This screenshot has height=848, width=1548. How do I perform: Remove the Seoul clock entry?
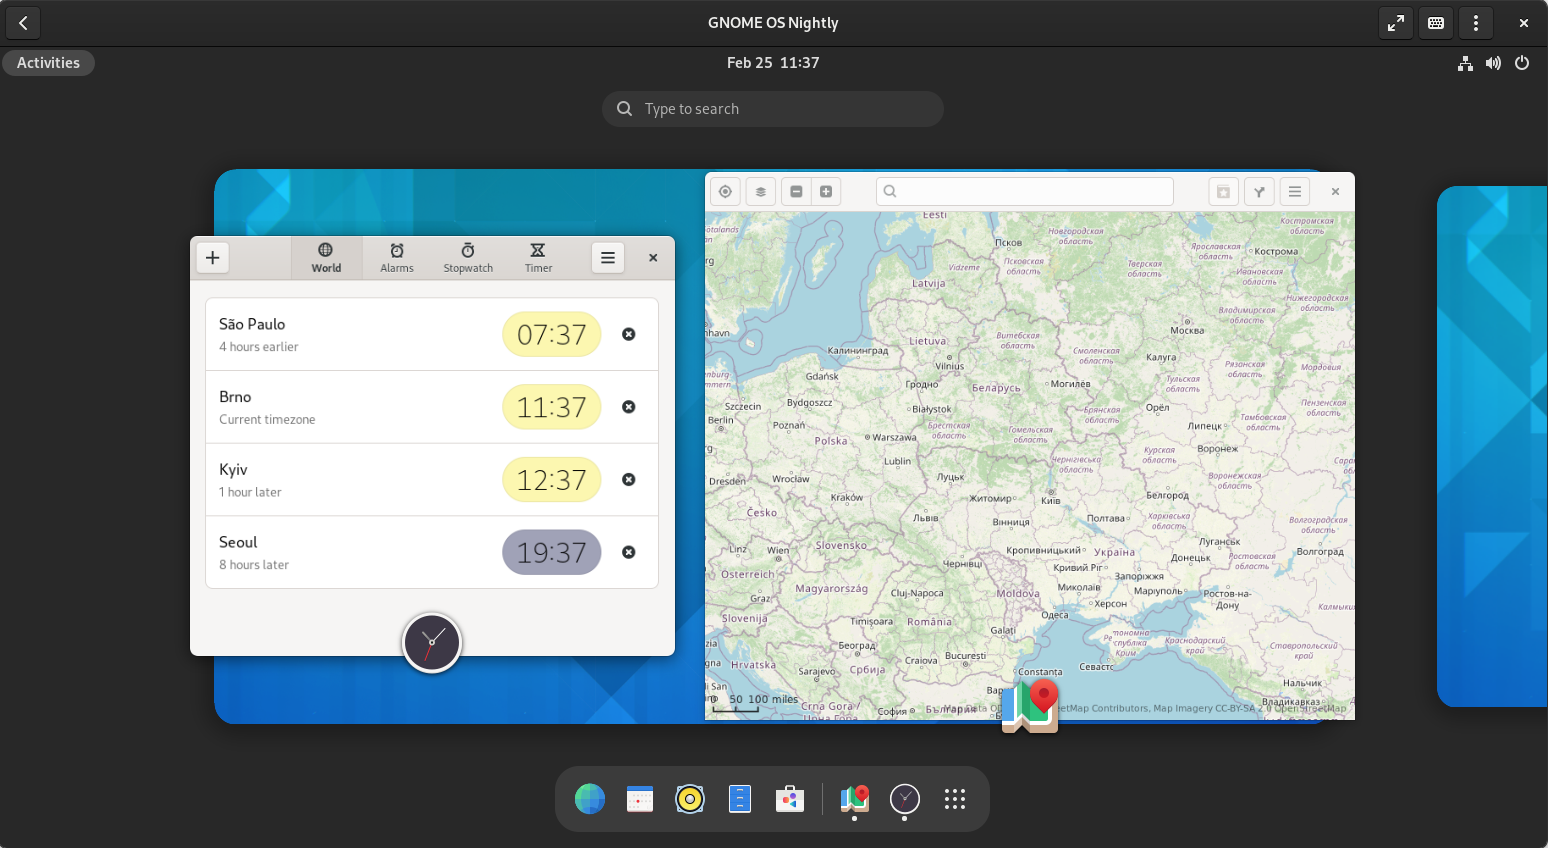click(x=629, y=552)
